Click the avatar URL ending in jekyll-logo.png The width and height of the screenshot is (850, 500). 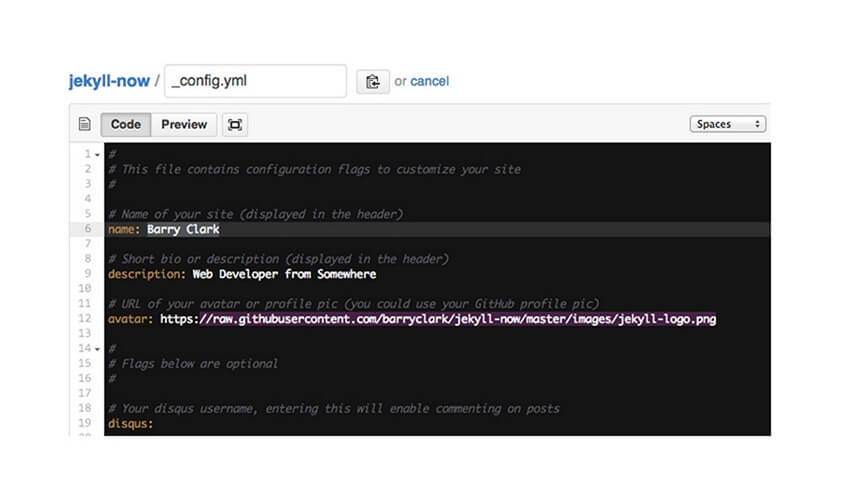click(438, 319)
